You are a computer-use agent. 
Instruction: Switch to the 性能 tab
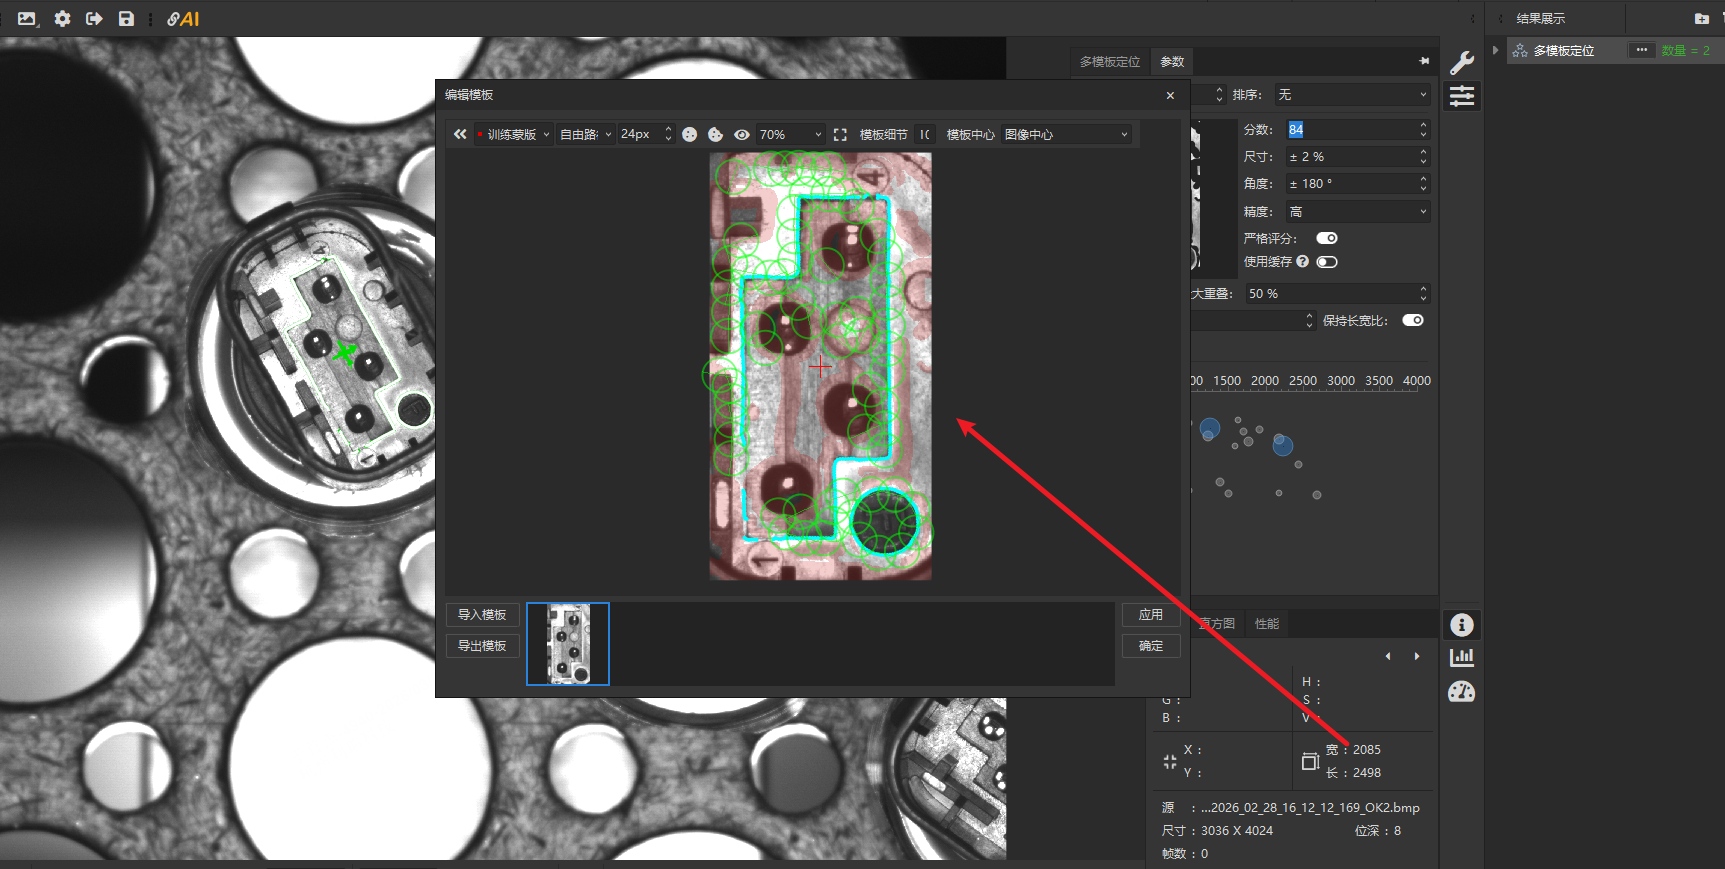1267,624
